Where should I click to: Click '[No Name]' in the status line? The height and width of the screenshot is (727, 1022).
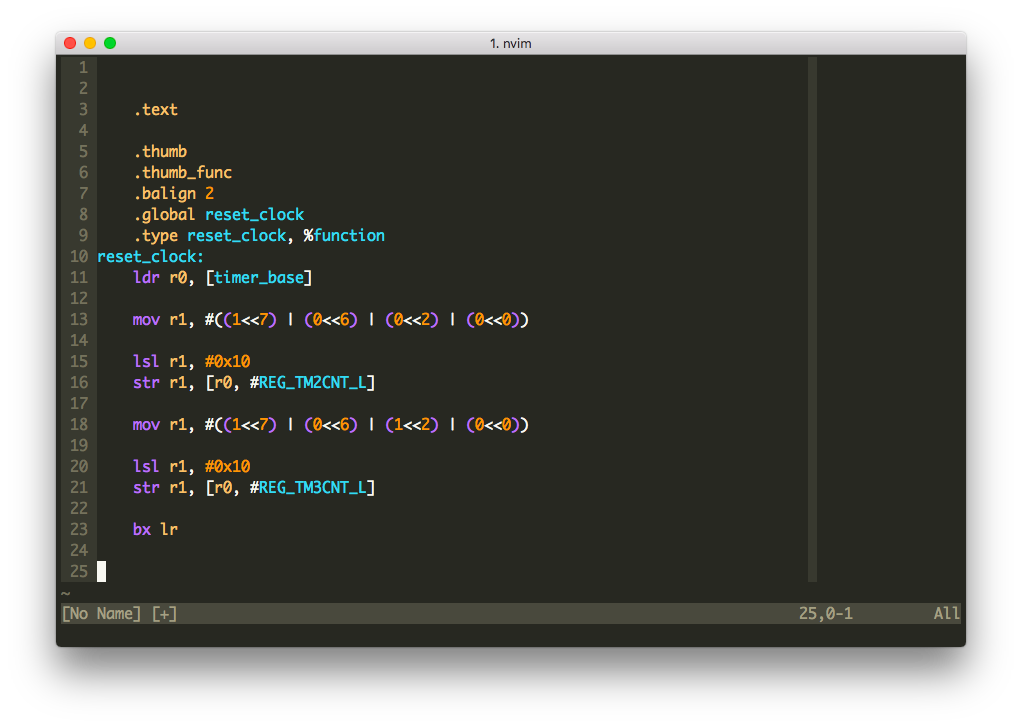pos(101,614)
